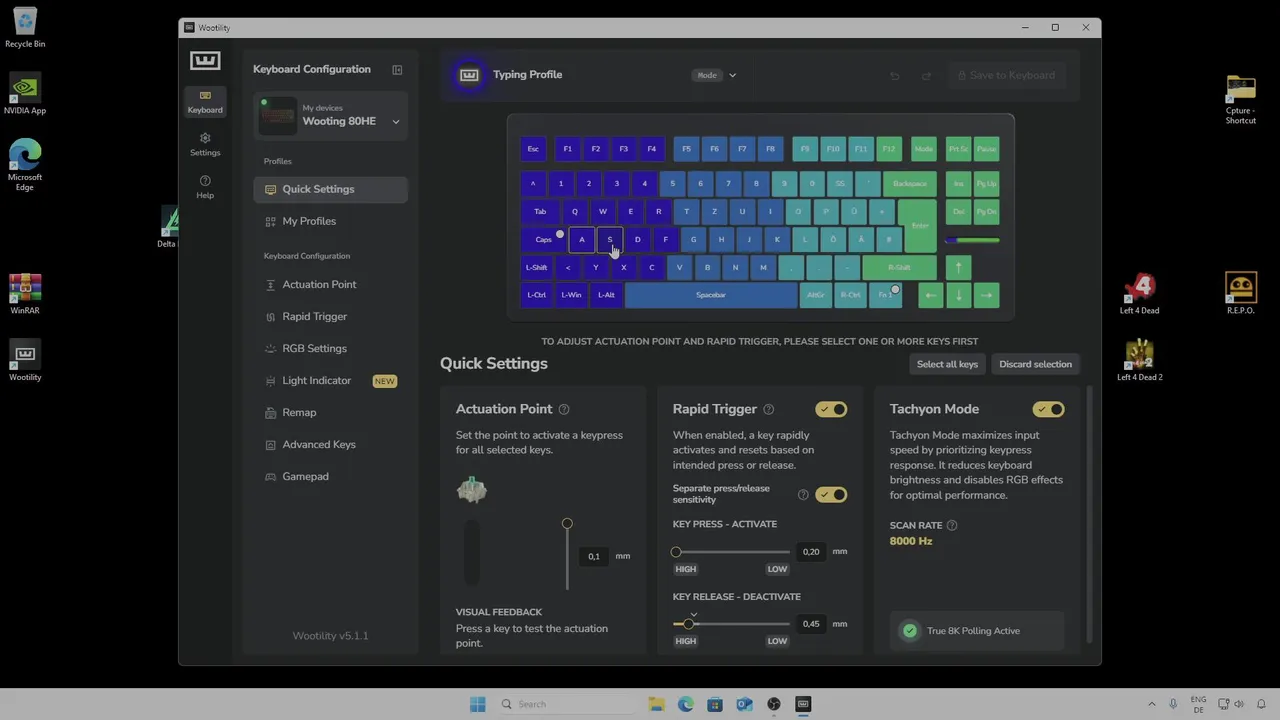
Task: Click the key press 0,20 mm field
Action: click(x=811, y=552)
